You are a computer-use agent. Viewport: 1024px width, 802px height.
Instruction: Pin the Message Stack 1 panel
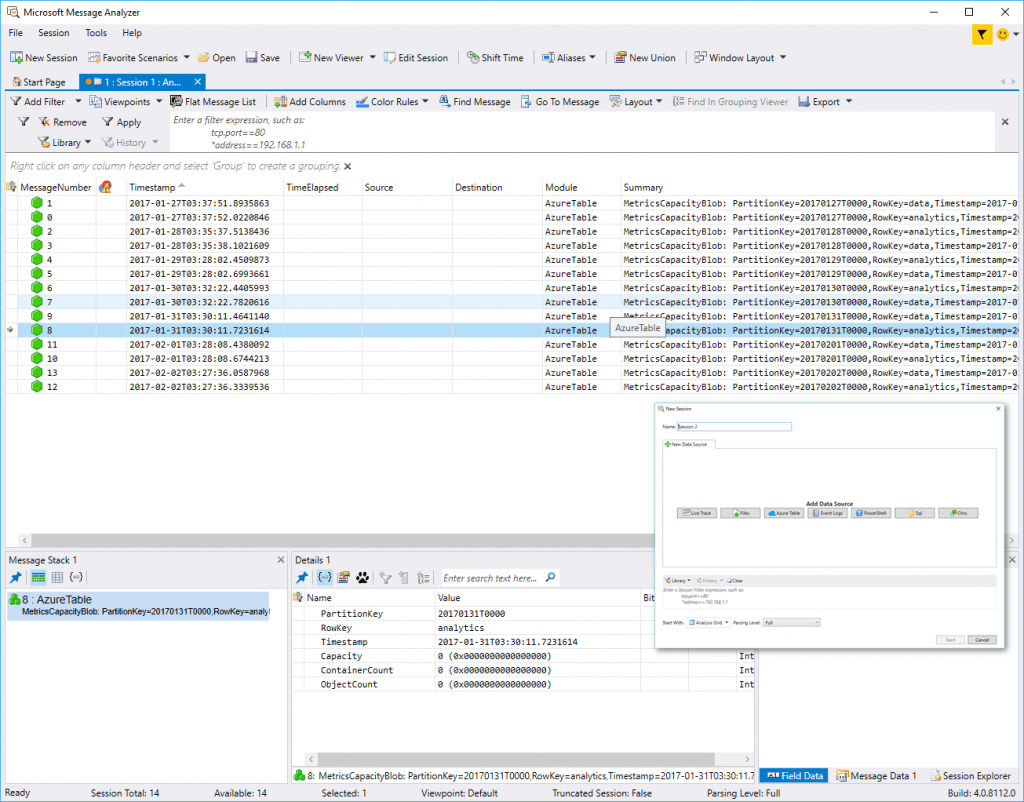pyautogui.click(x=14, y=577)
